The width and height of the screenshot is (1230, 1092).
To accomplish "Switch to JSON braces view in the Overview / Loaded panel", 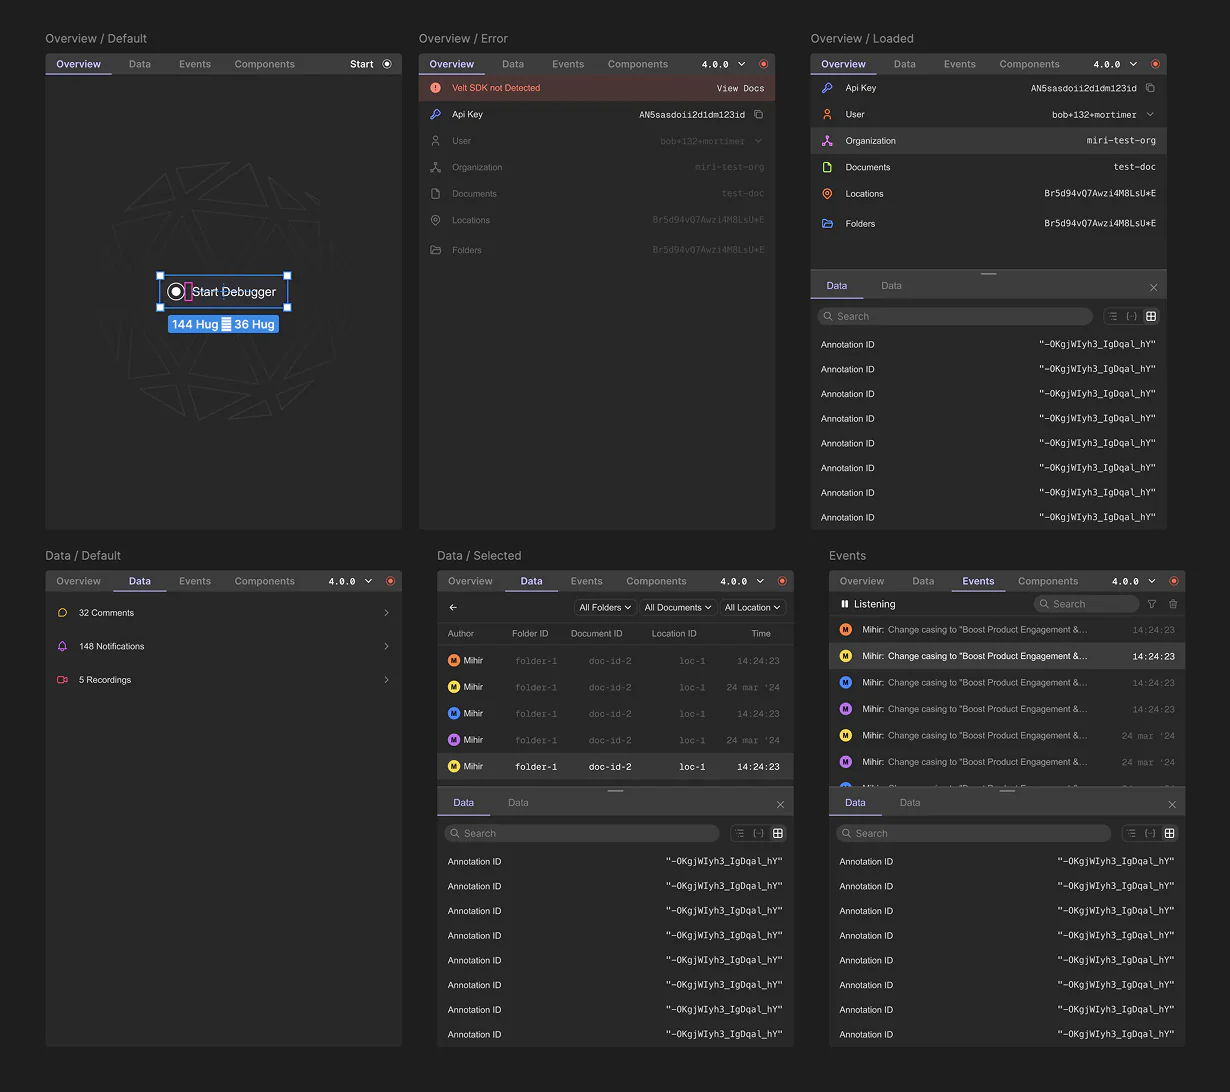I will click(x=1132, y=316).
